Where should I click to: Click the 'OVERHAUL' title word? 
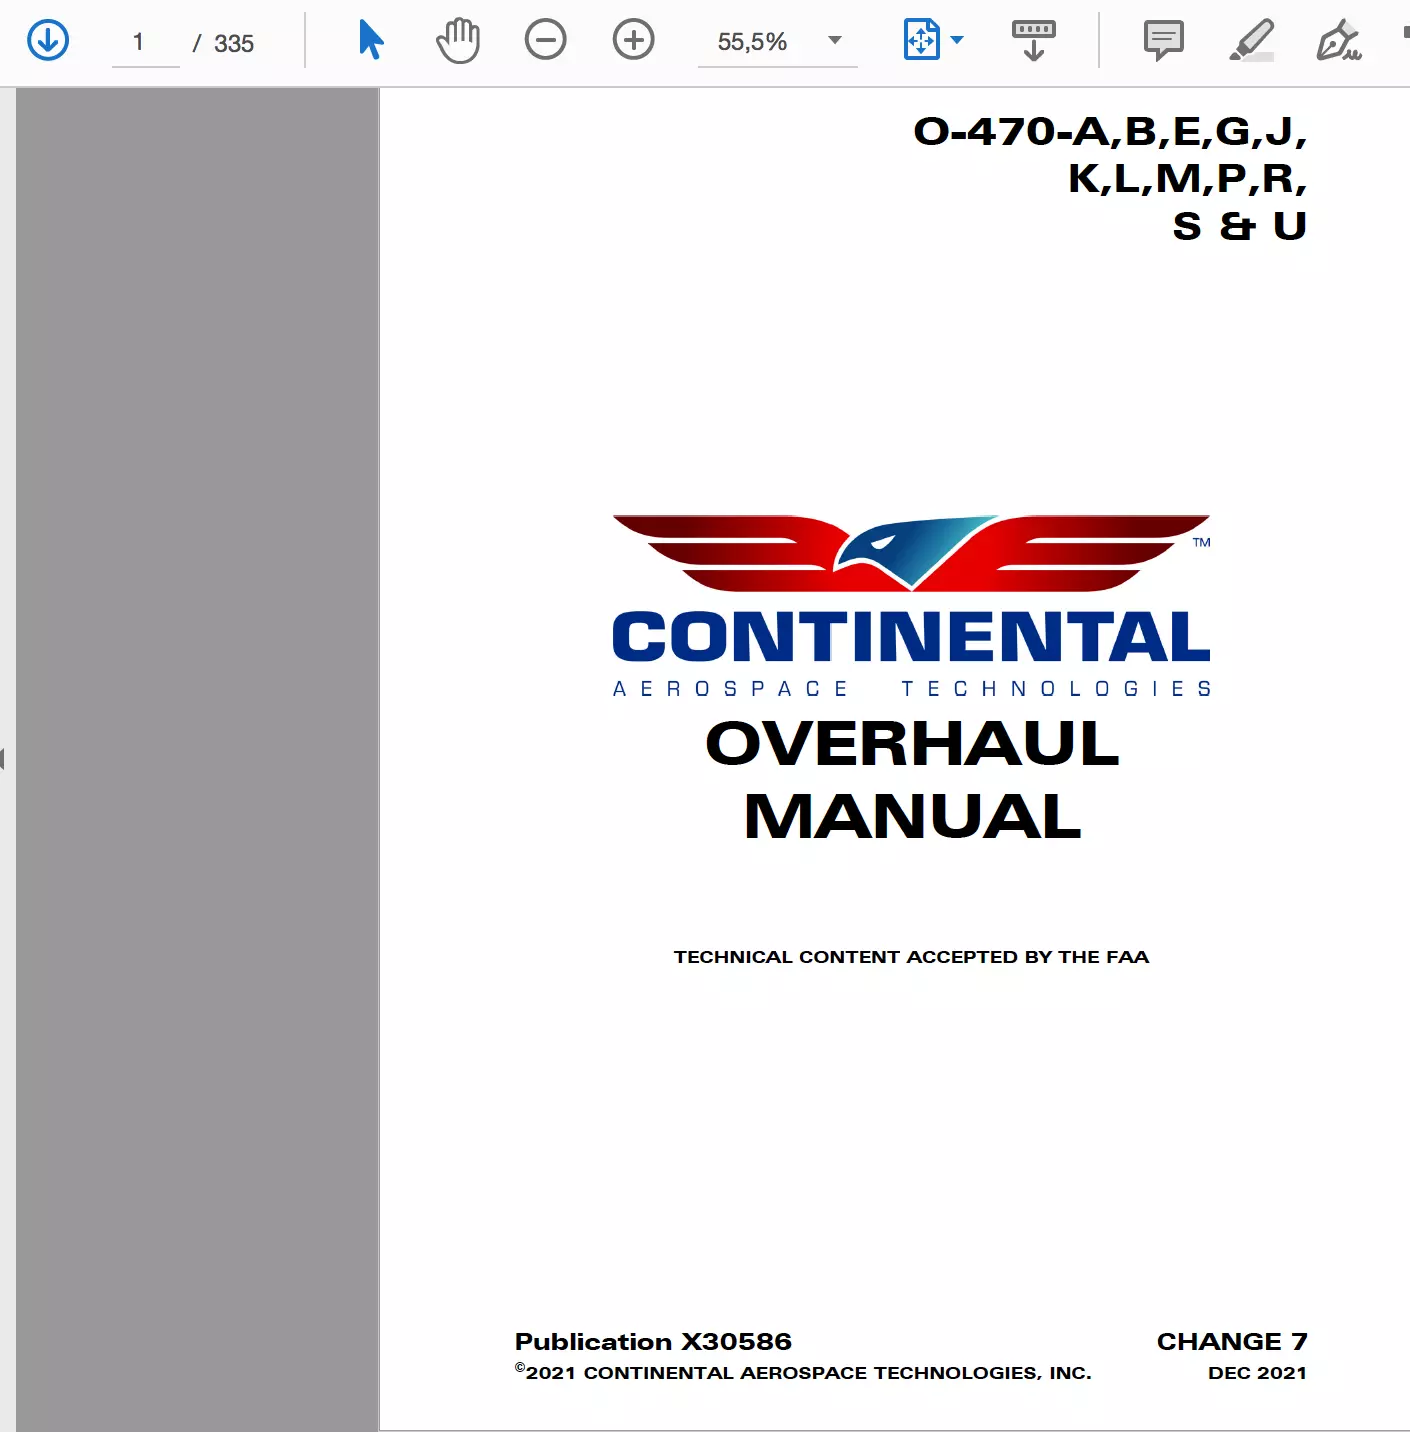(912, 744)
